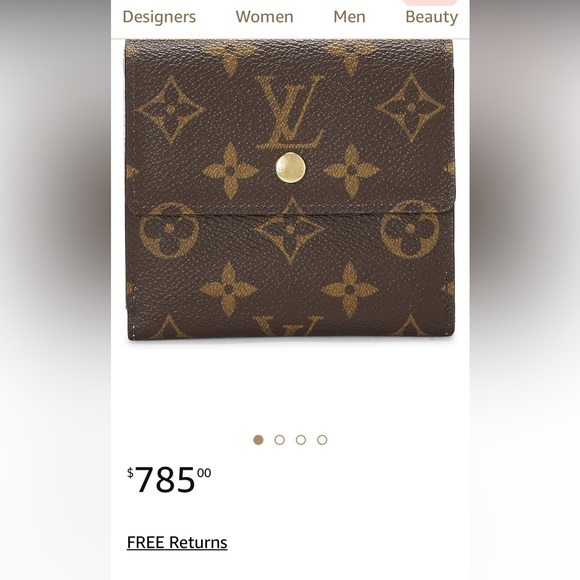The width and height of the screenshot is (580, 580).
Task: Tap the pink badge above Beauty
Action: click(430, 2)
